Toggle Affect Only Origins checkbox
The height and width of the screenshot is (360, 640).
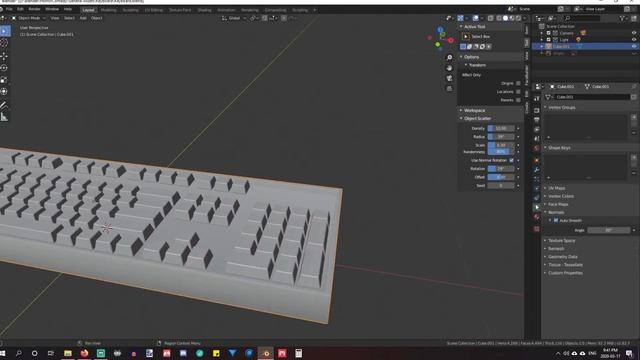(x=518, y=83)
